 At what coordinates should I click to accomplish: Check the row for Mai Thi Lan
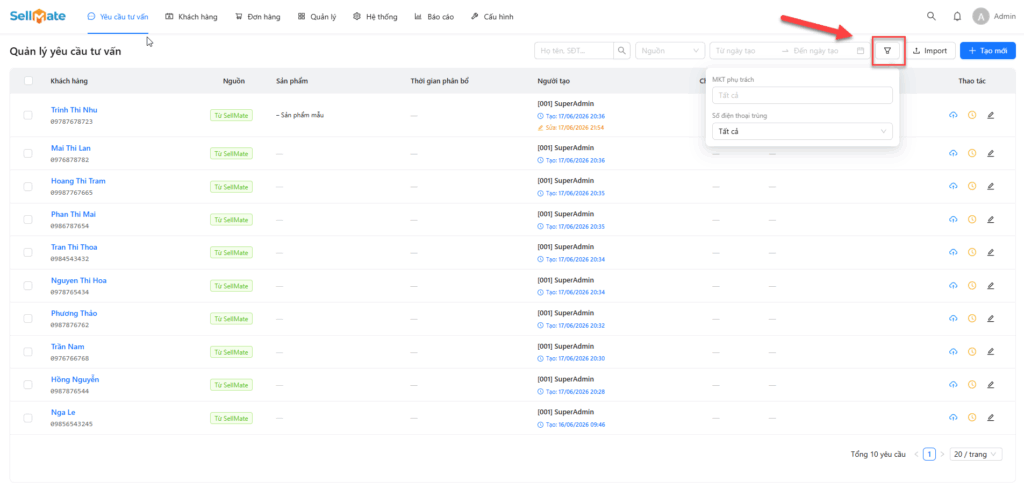[x=28, y=153]
